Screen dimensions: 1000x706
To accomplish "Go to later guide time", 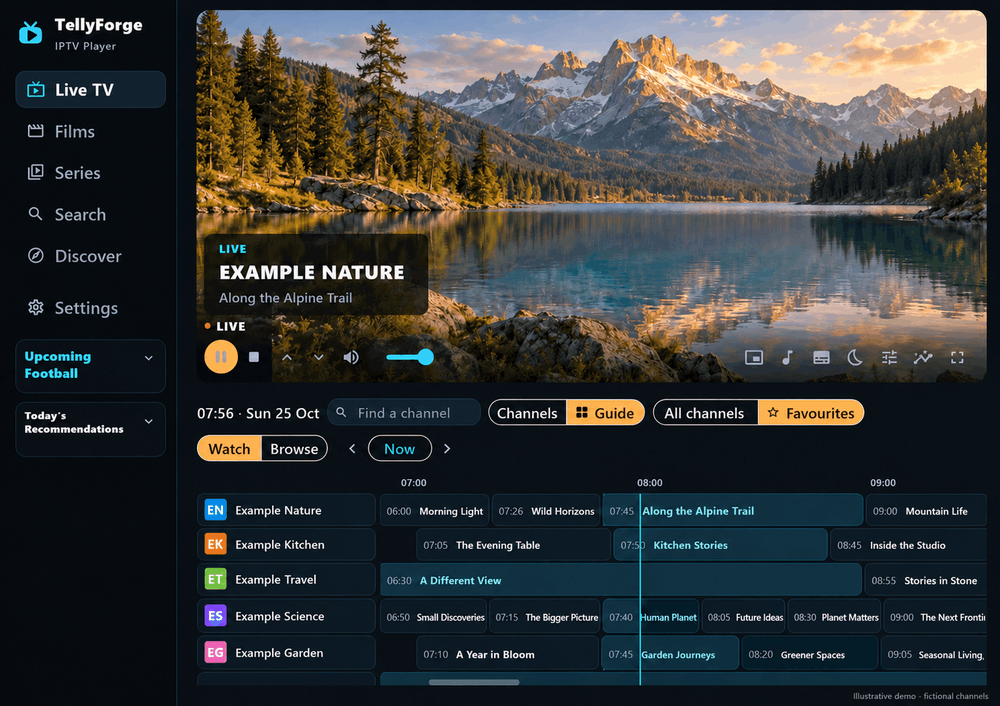I will [x=447, y=448].
